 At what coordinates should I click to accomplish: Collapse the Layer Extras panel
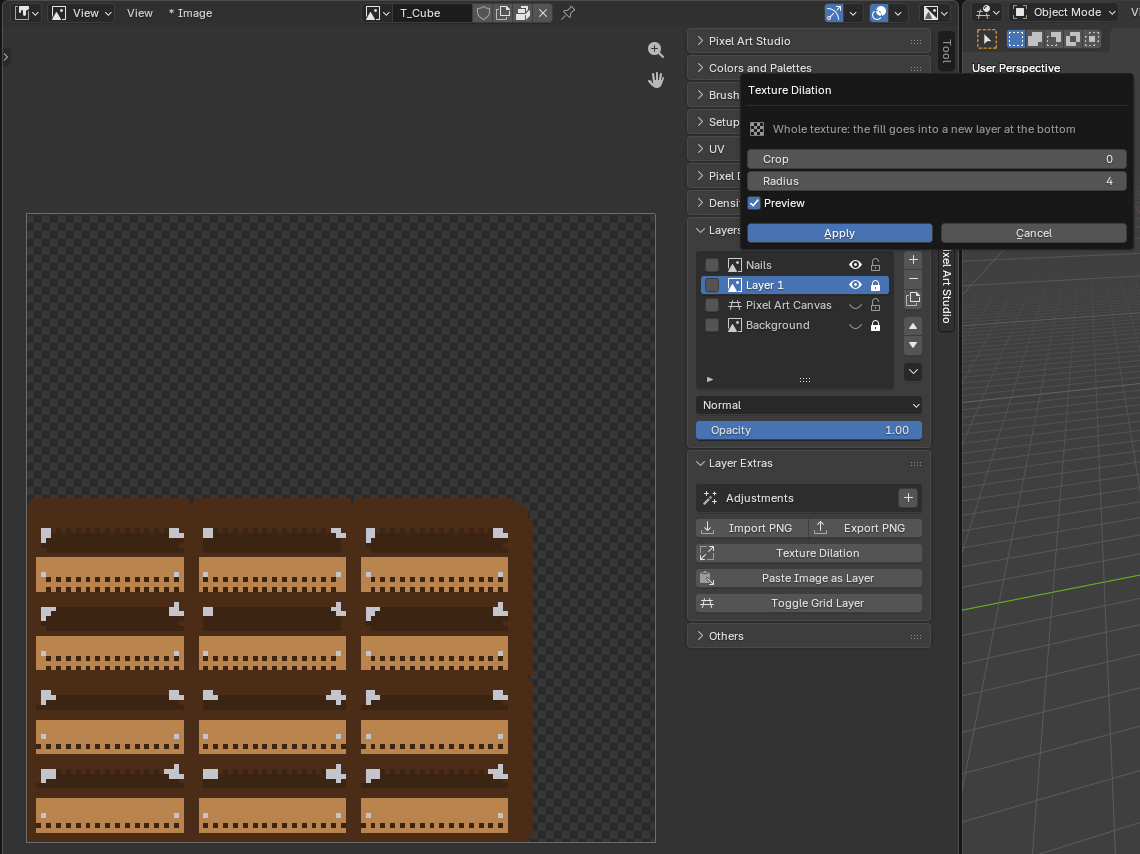808,464
